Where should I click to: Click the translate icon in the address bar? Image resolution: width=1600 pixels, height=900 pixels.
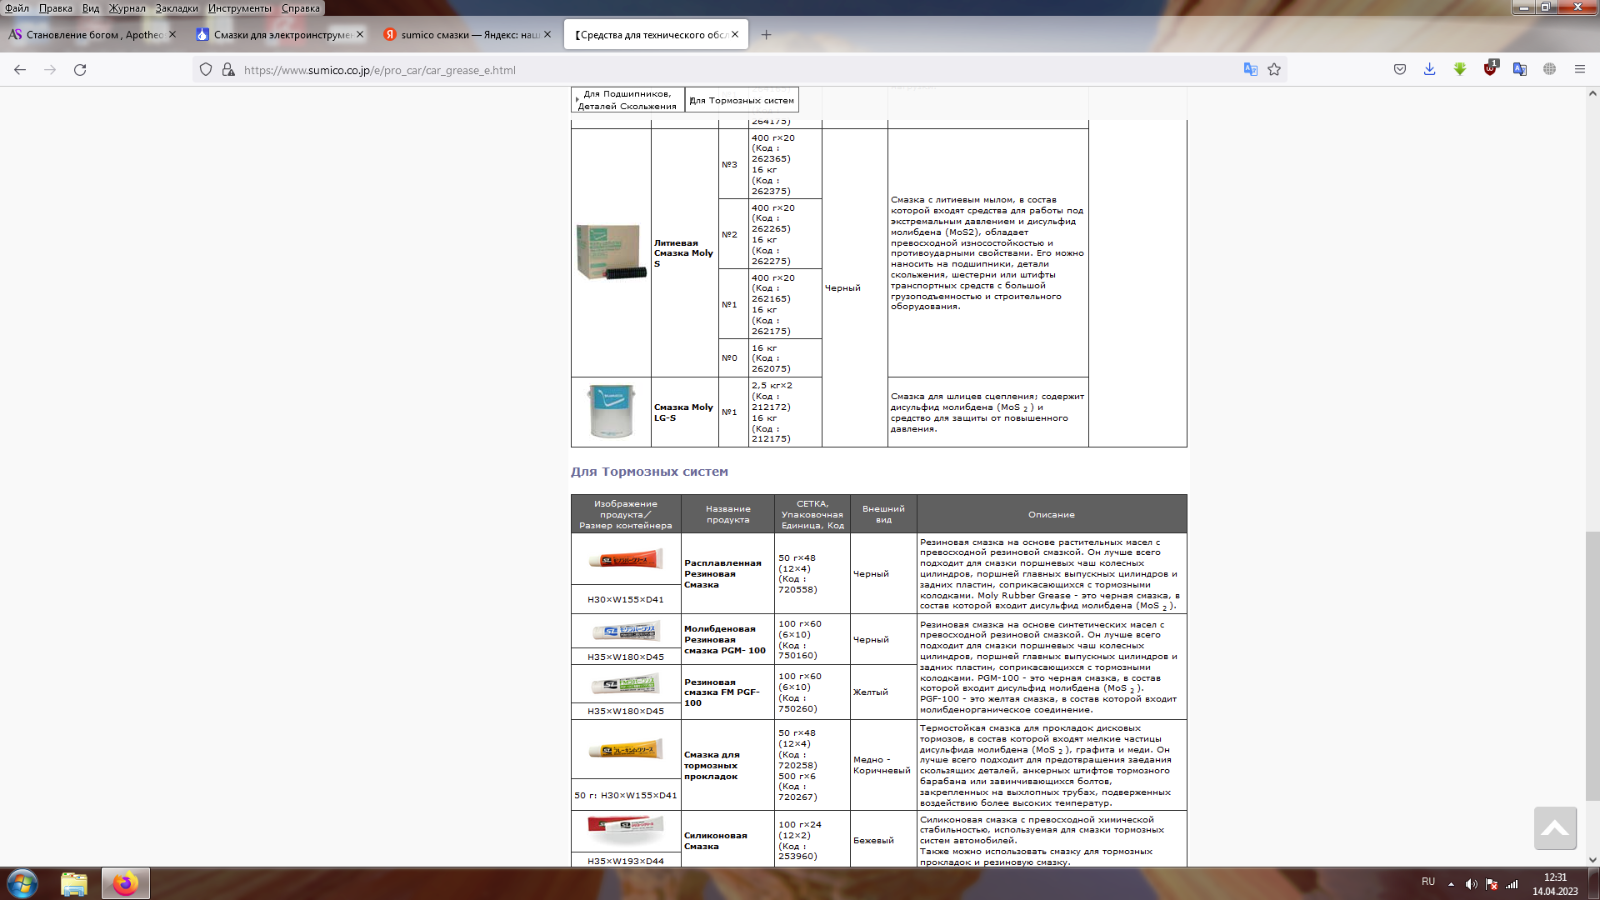(x=1250, y=70)
